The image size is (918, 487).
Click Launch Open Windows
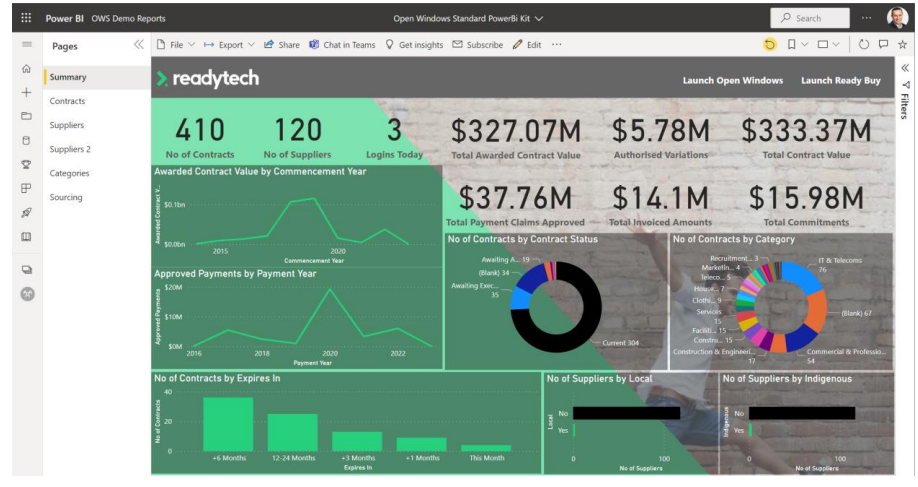coord(732,81)
